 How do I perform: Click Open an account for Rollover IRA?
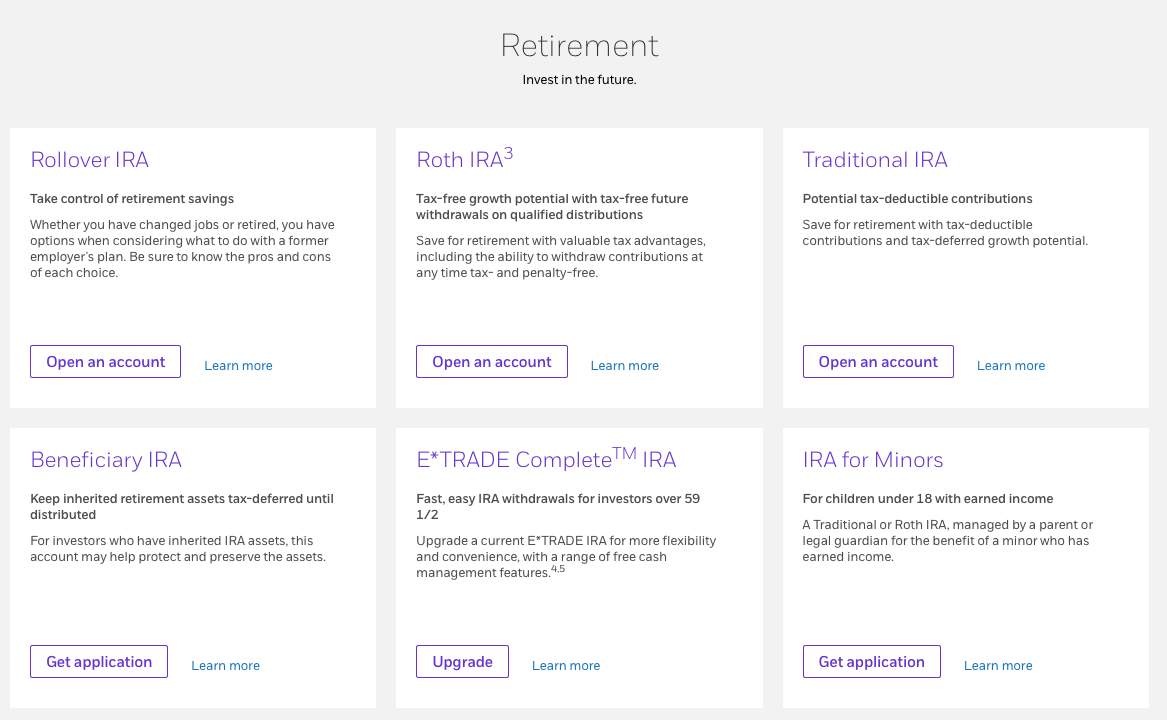(105, 361)
